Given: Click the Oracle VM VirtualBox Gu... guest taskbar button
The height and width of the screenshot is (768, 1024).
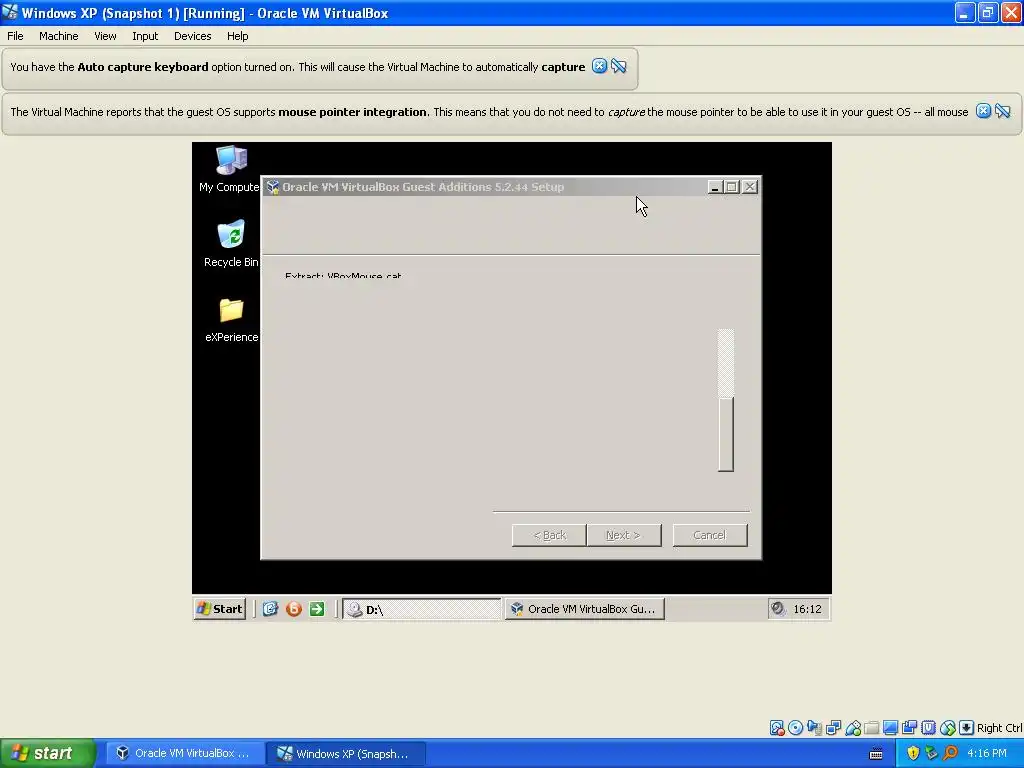Looking at the screenshot, I should tap(584, 609).
